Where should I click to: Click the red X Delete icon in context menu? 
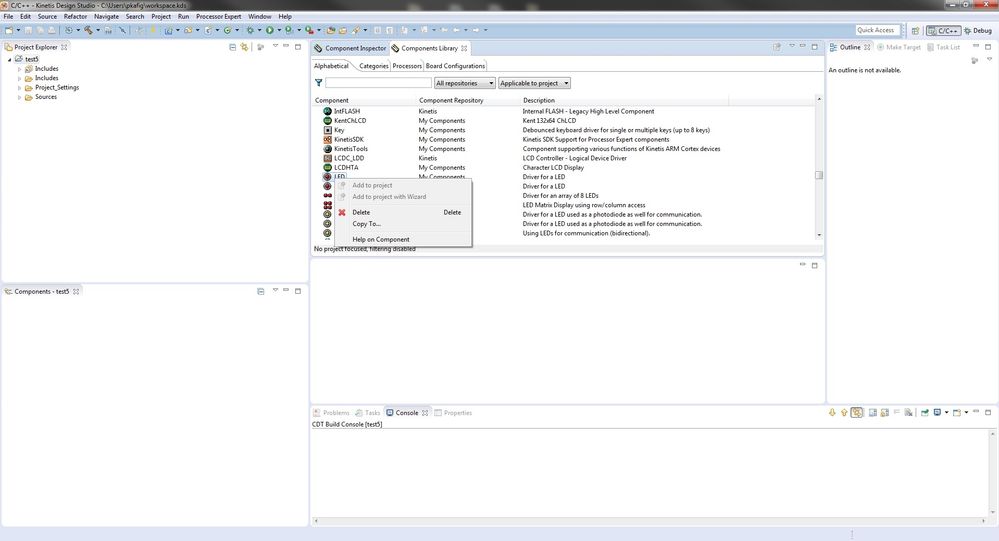[342, 212]
